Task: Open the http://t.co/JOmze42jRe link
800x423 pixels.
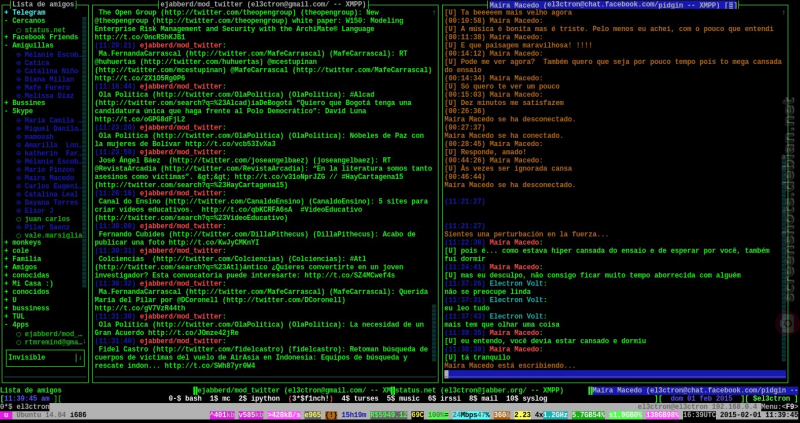Action: pos(193,333)
